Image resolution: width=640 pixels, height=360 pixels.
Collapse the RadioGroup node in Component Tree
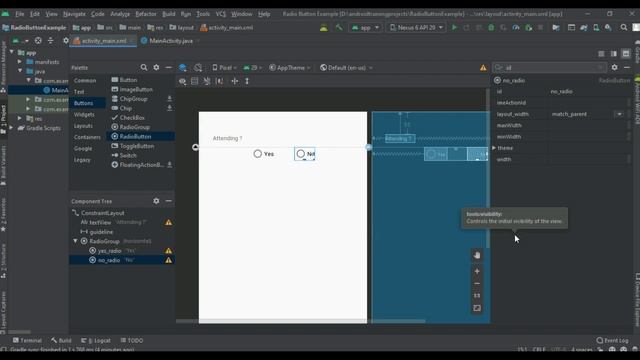[75, 241]
